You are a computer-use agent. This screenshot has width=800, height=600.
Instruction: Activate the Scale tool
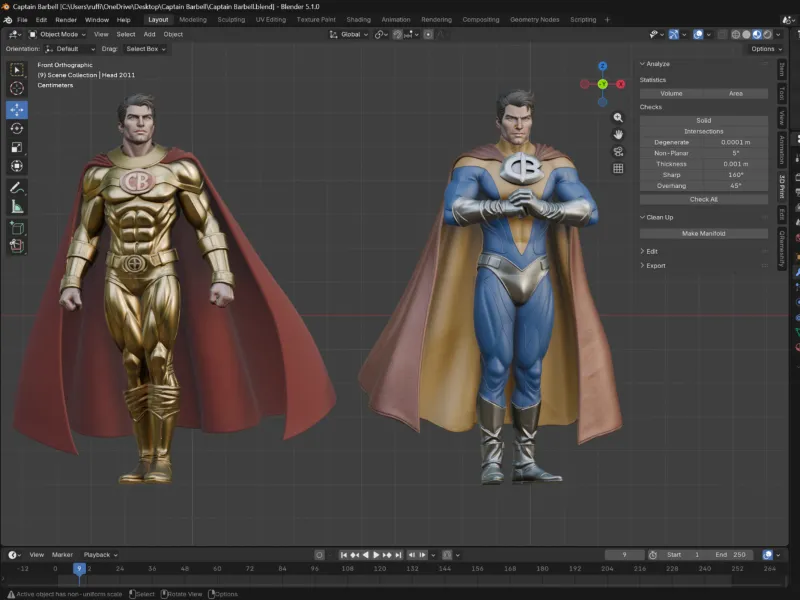point(17,147)
